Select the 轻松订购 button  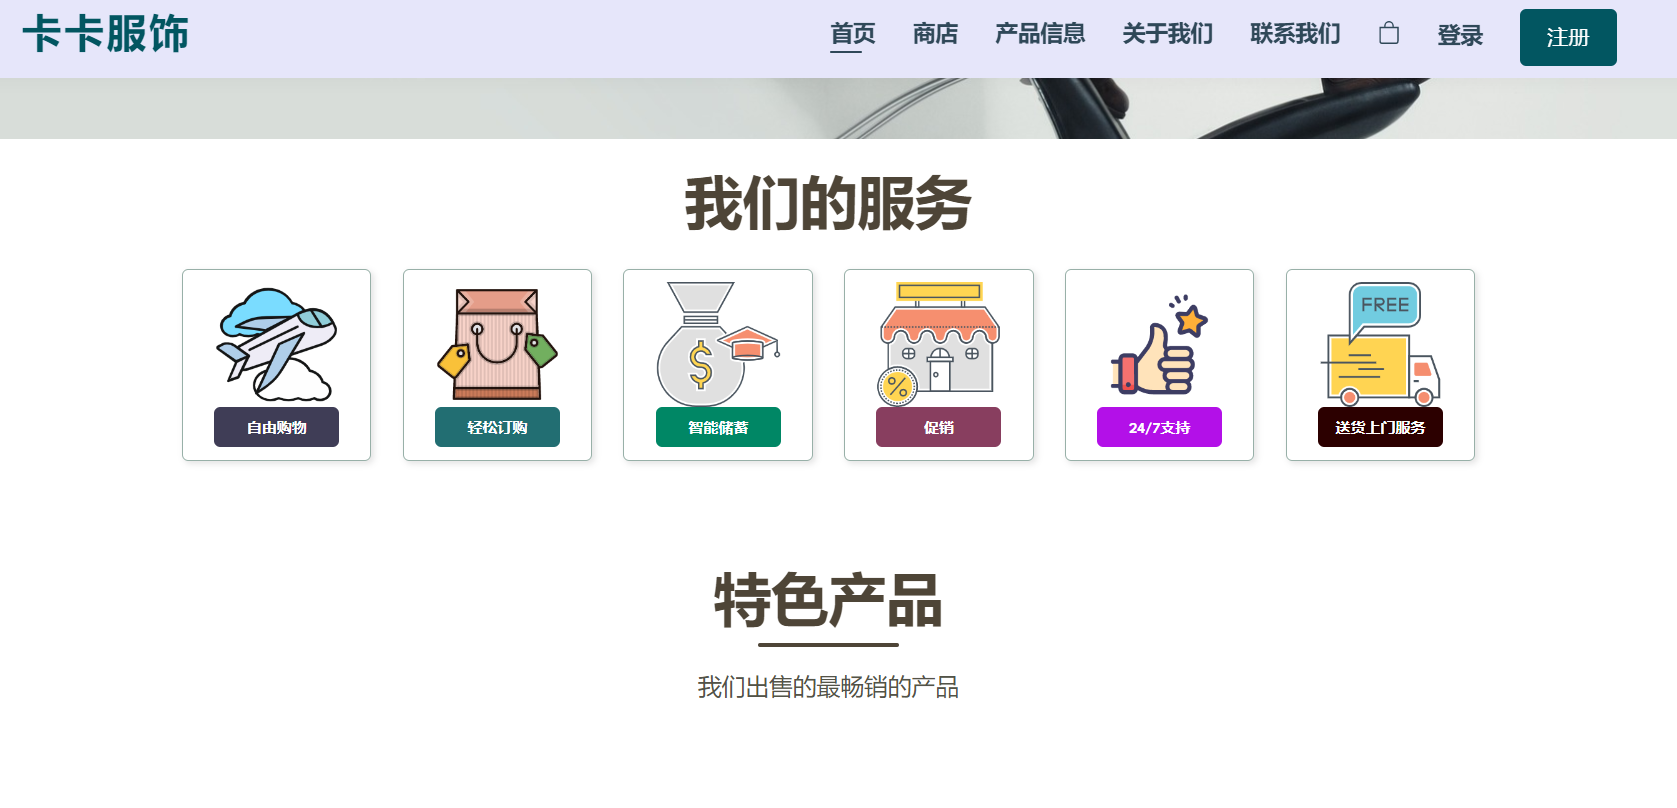497,427
